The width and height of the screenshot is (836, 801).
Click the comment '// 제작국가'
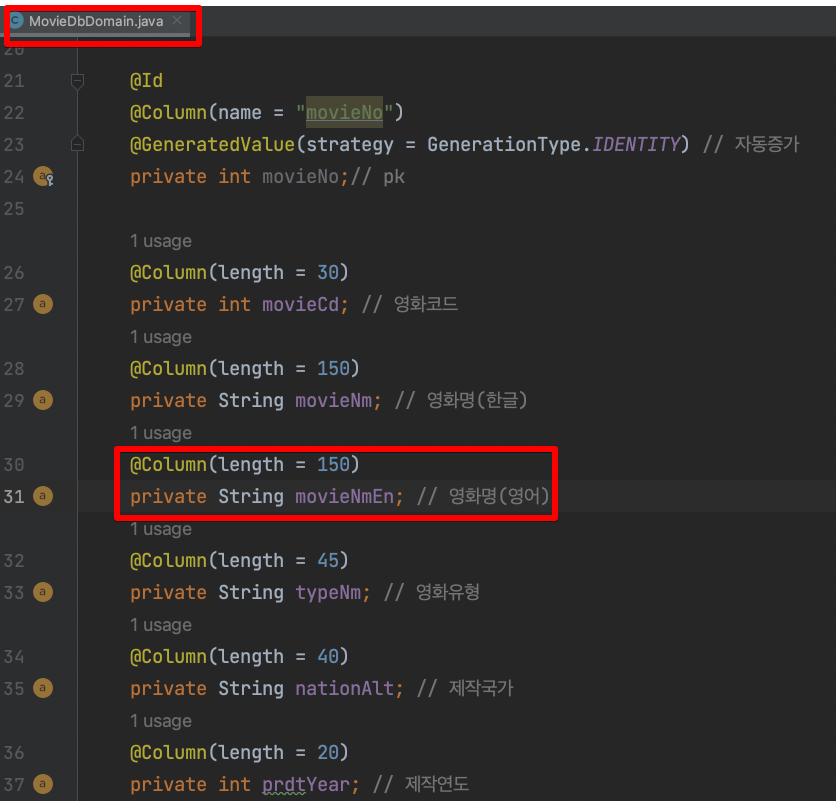(x=465, y=688)
